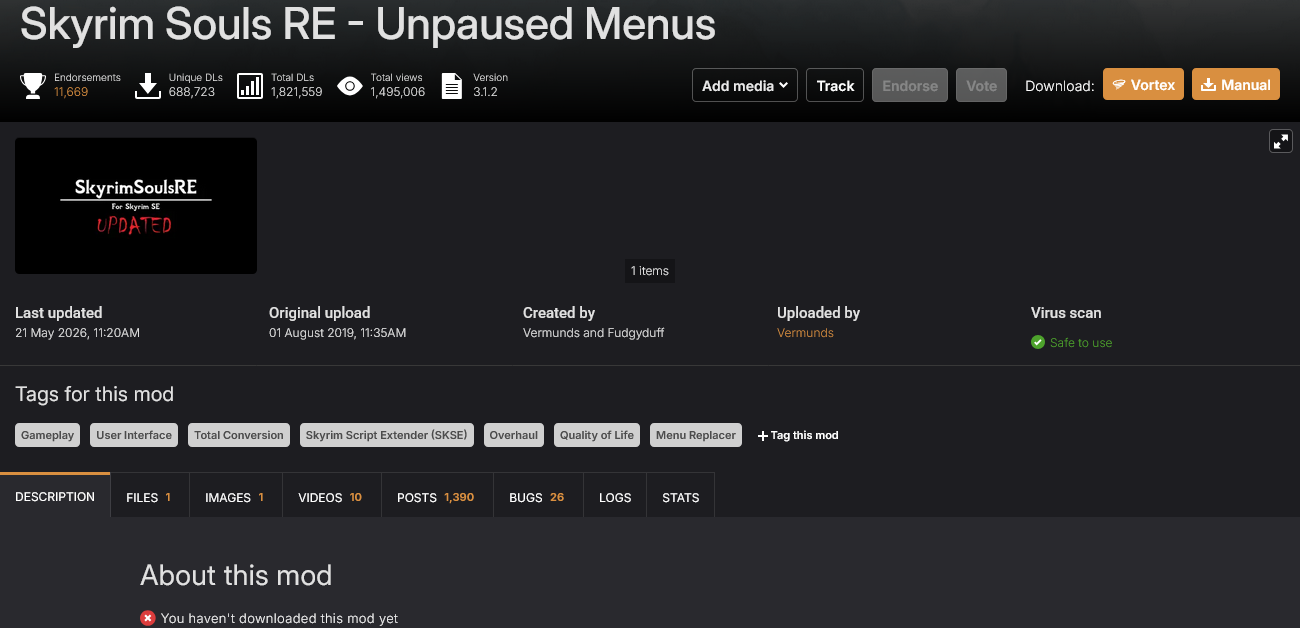Click the green Safe to use checkmark icon

coord(1038,342)
